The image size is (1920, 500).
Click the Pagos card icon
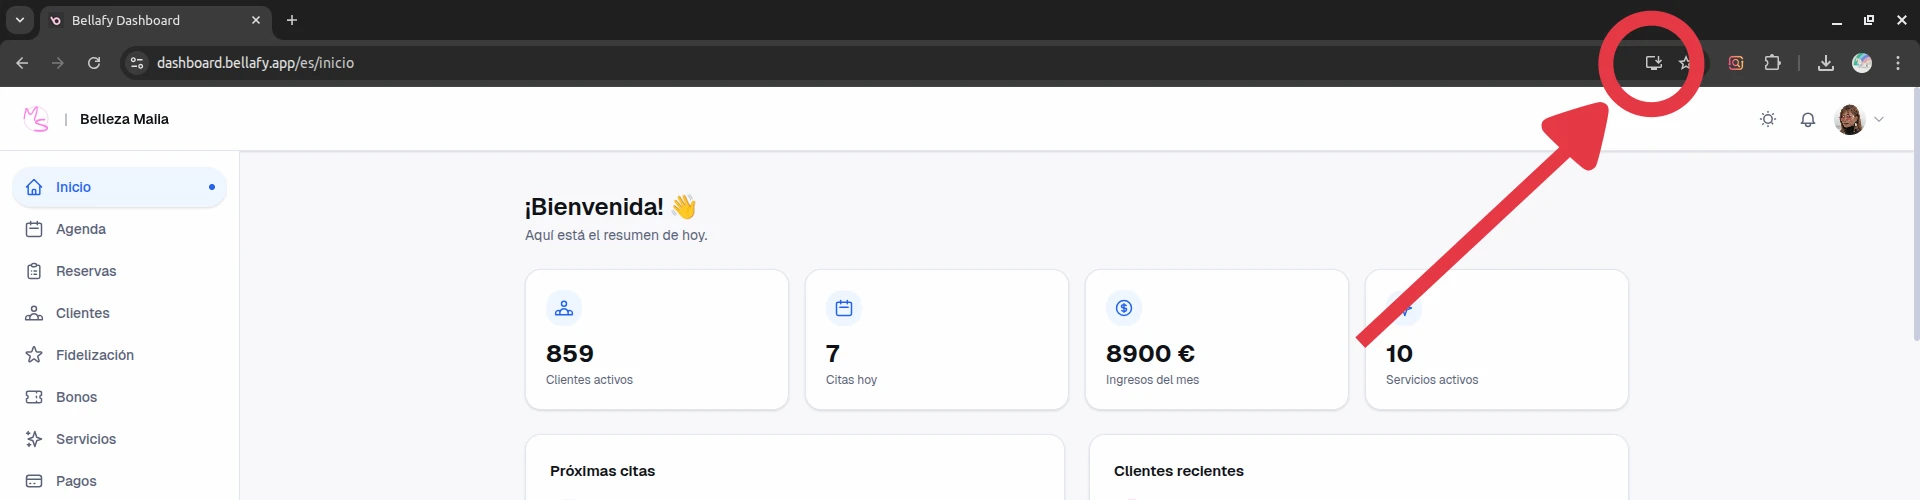coord(34,481)
